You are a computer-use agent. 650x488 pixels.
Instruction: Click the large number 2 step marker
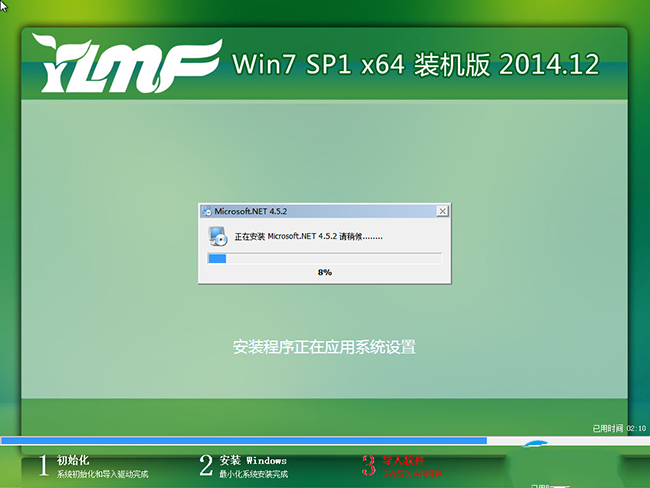pyautogui.click(x=206, y=465)
